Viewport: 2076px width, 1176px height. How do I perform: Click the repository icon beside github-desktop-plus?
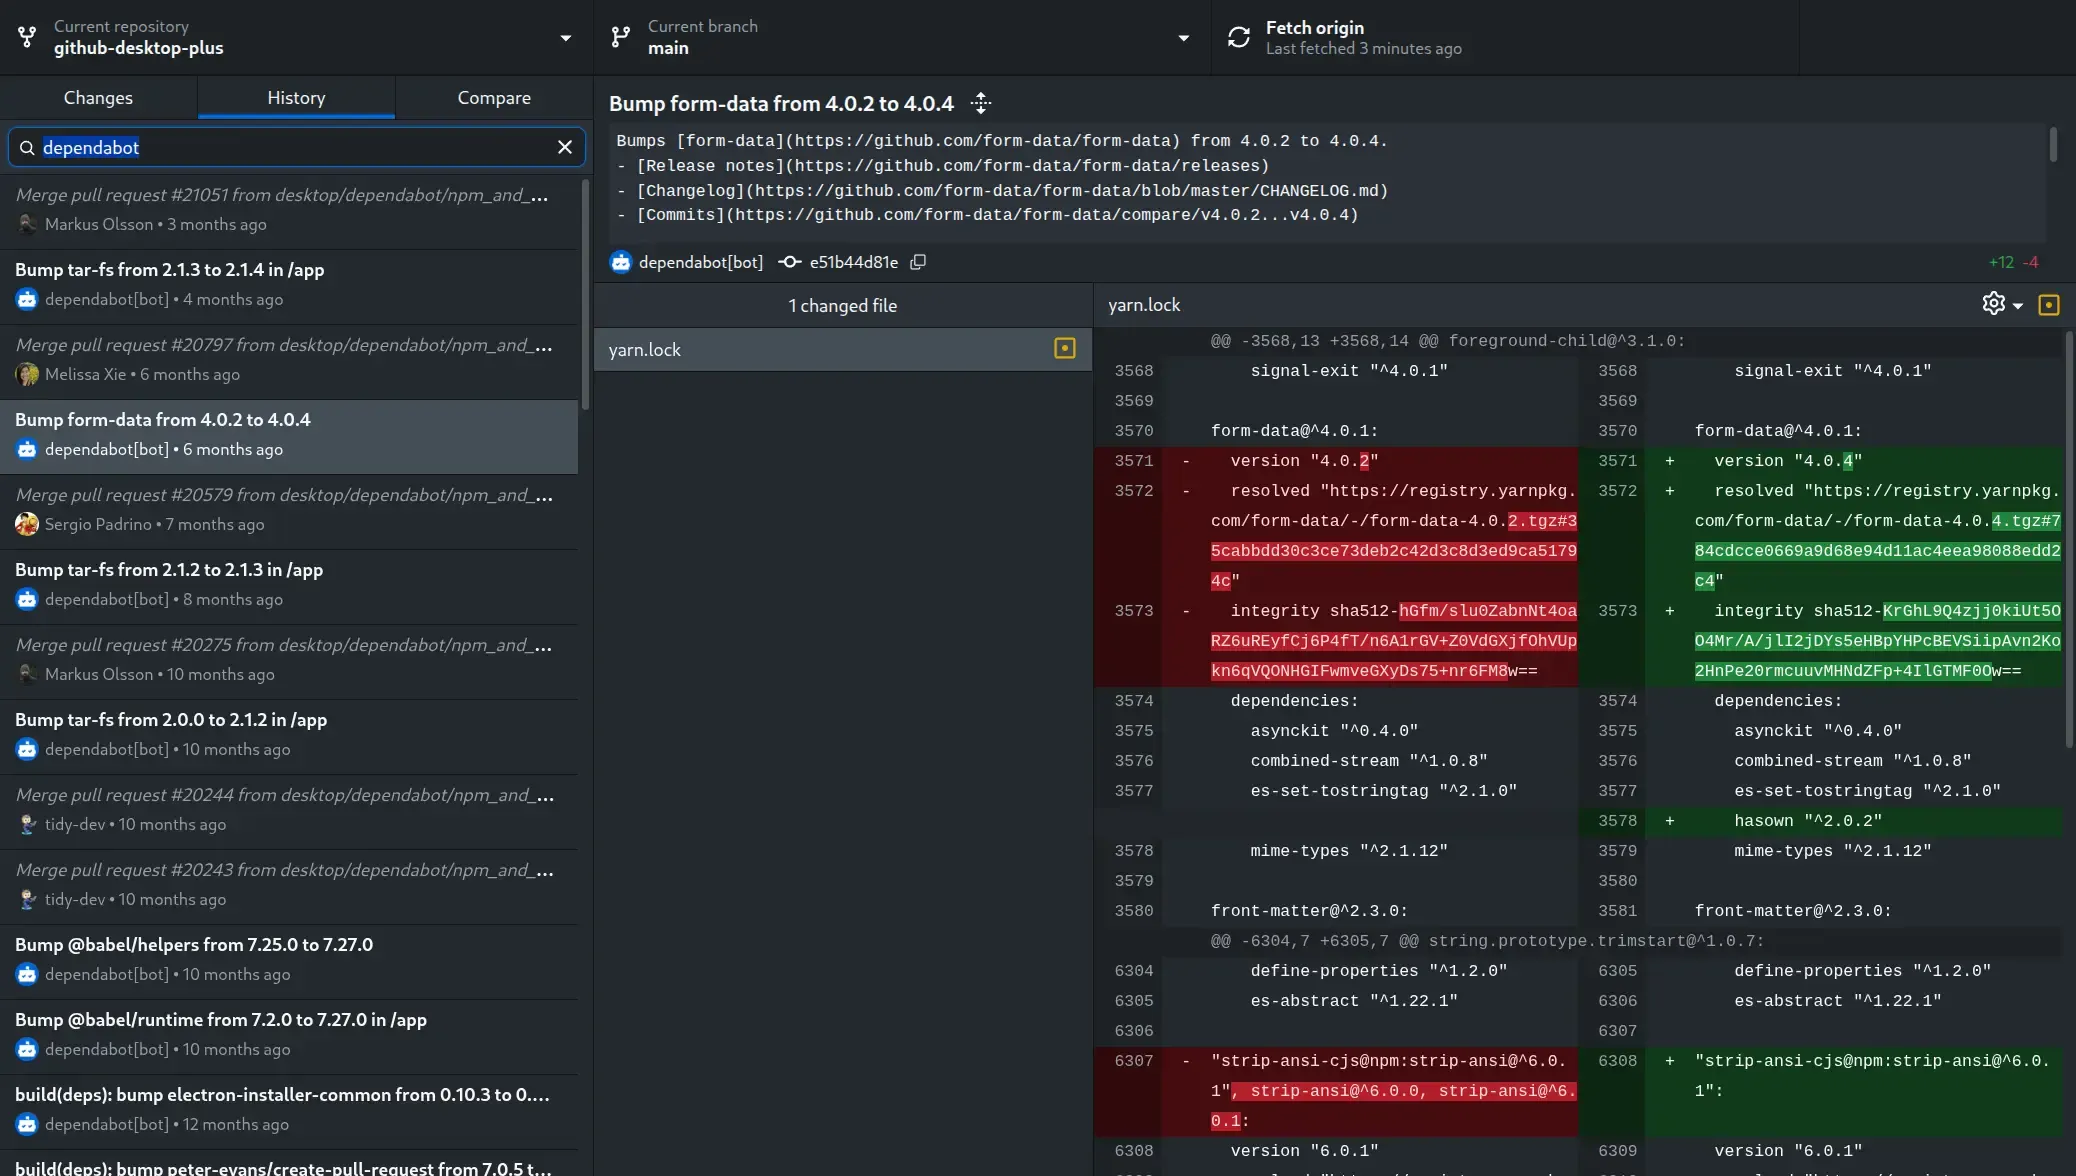tap(27, 38)
